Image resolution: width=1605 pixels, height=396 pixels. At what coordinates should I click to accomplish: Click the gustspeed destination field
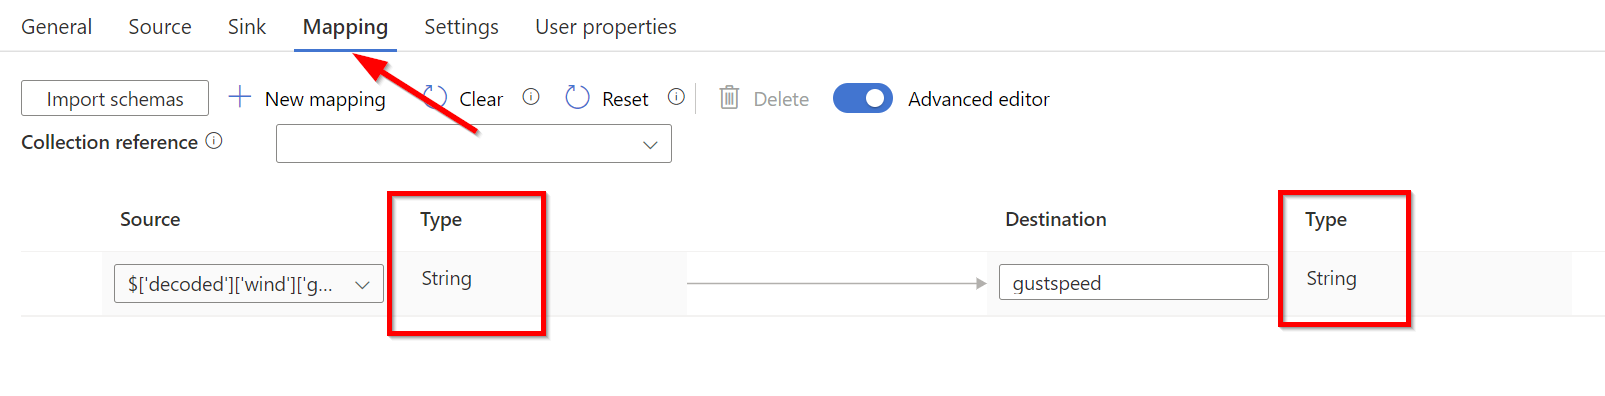[1134, 283]
